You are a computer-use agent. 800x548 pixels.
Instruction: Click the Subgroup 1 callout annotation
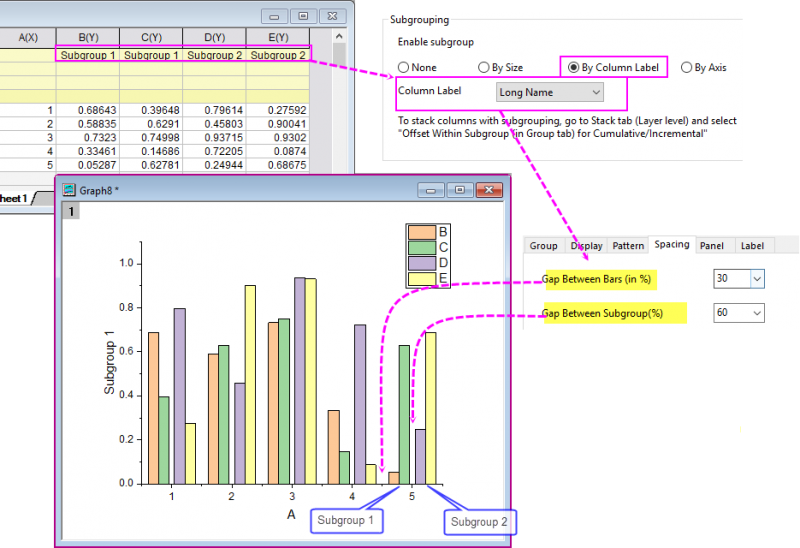pos(346,521)
